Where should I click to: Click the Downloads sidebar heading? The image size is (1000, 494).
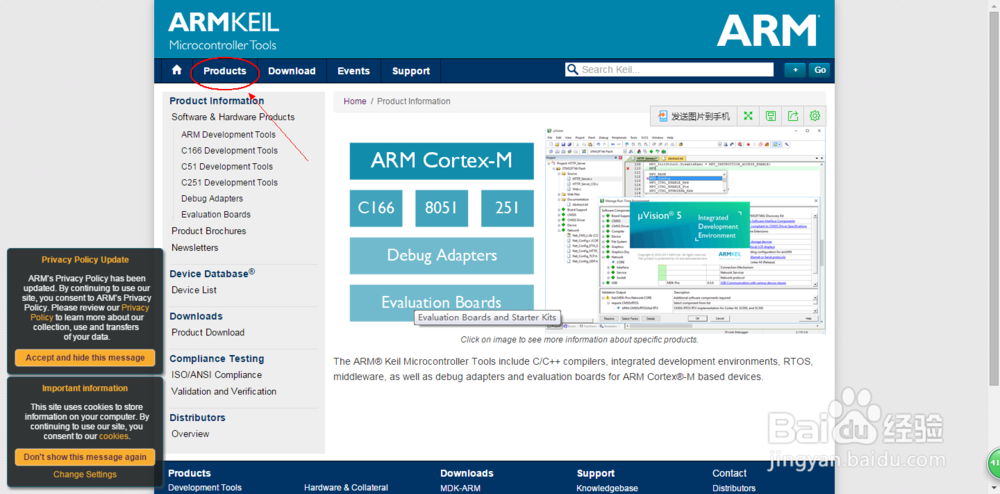tap(196, 316)
